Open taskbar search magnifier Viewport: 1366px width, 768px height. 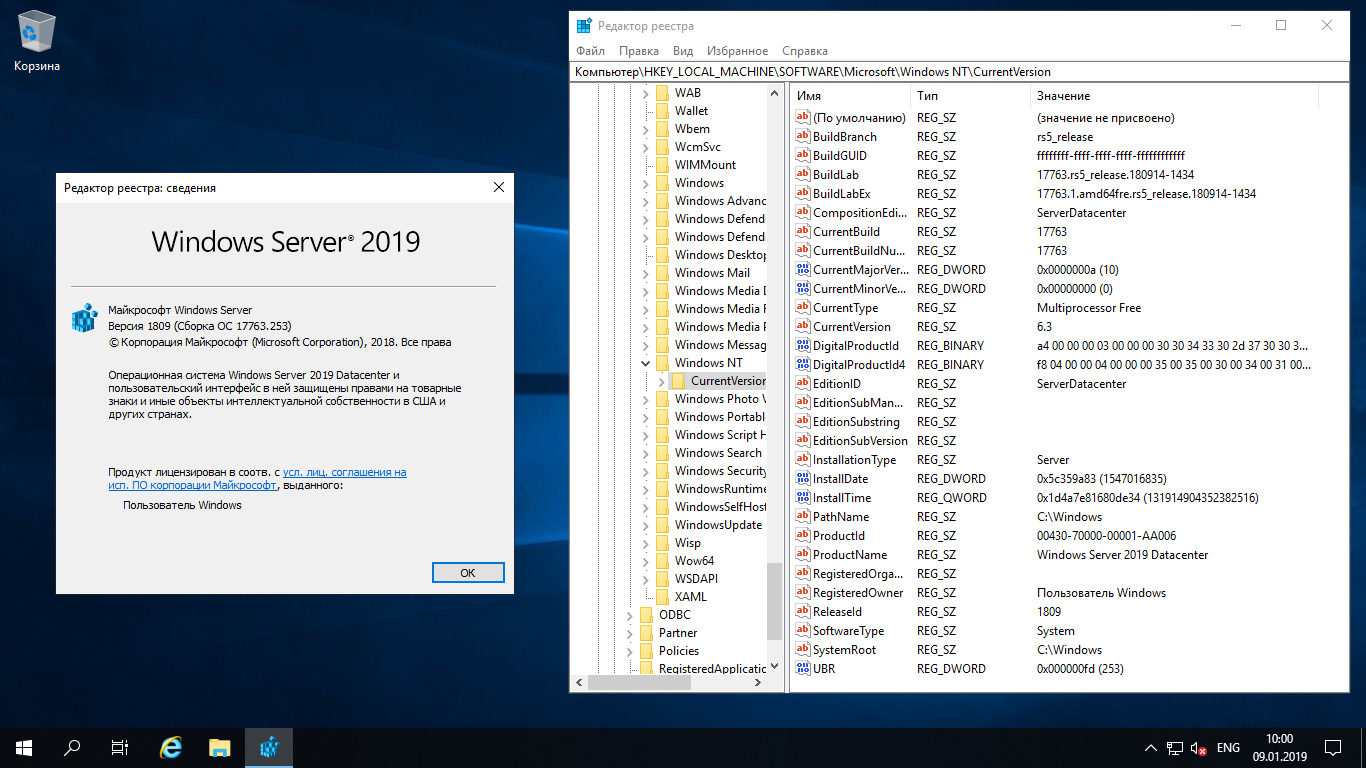(x=72, y=747)
